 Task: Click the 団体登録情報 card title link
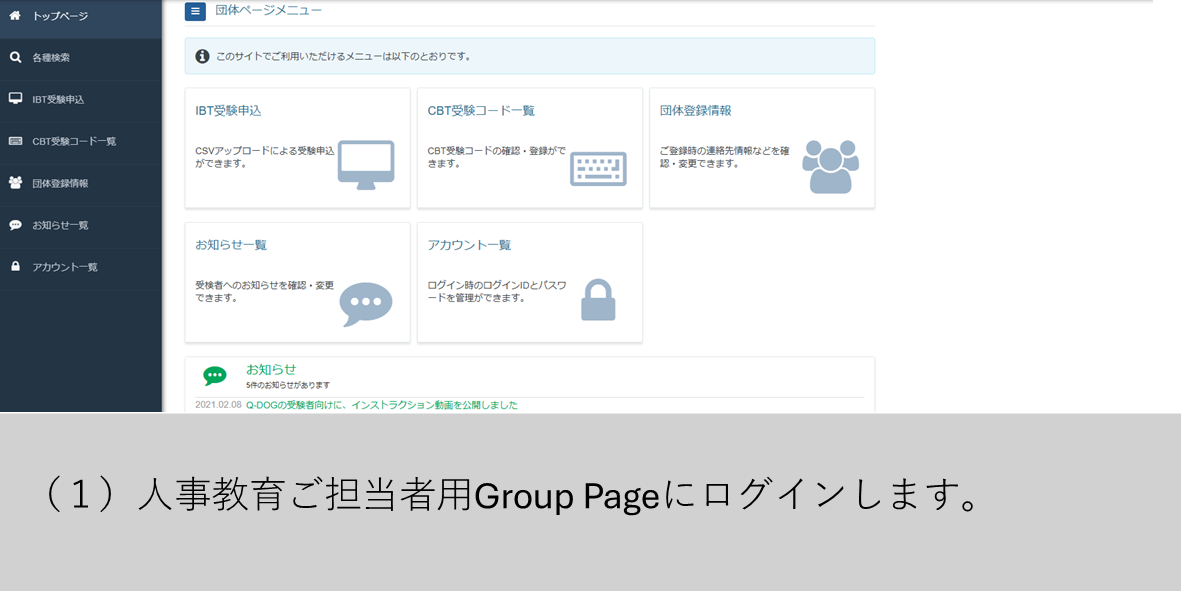[x=696, y=111]
